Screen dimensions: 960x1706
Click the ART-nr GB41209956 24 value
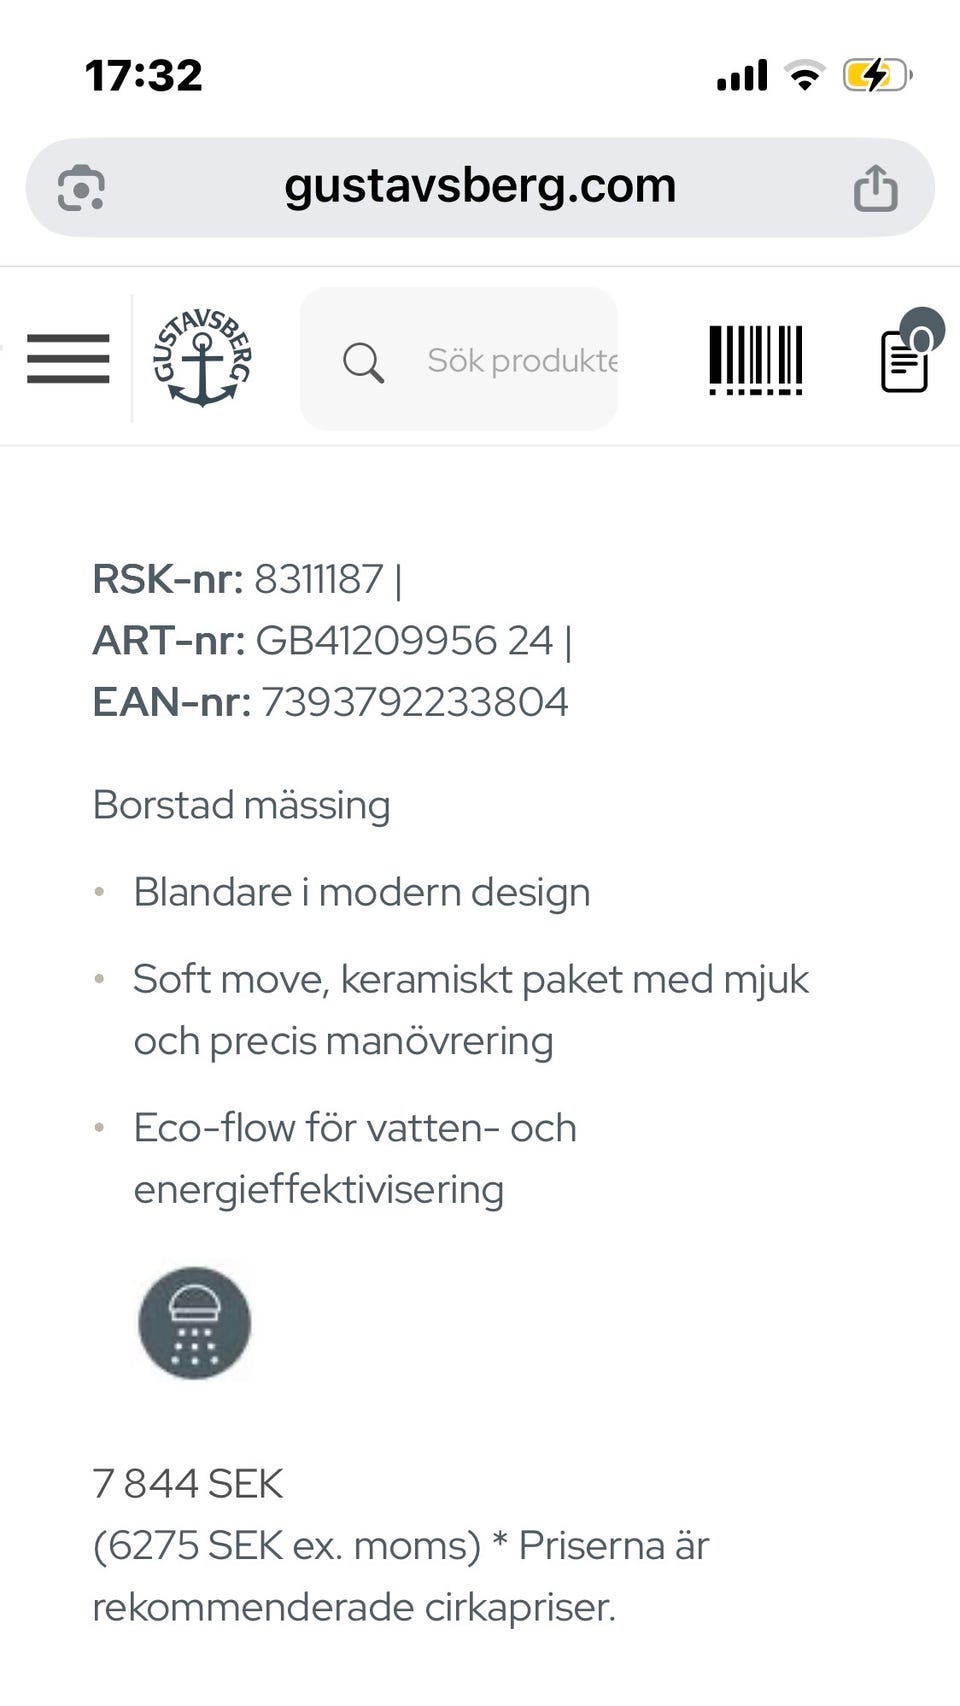pos(404,641)
